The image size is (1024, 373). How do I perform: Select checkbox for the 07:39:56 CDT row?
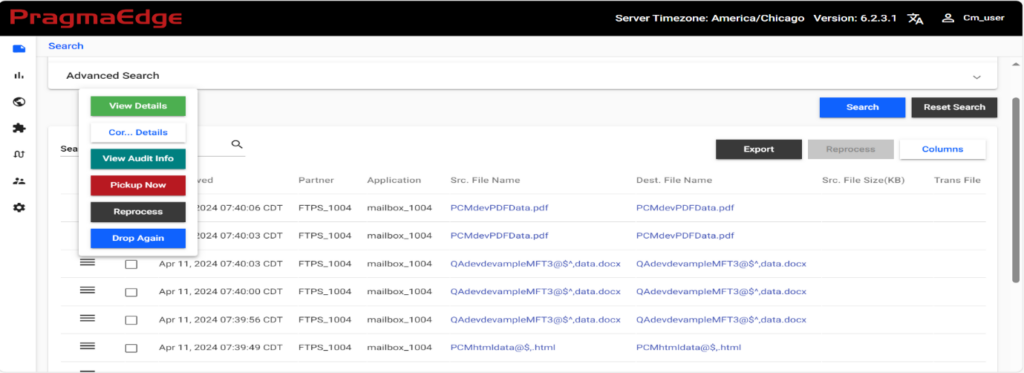click(131, 320)
